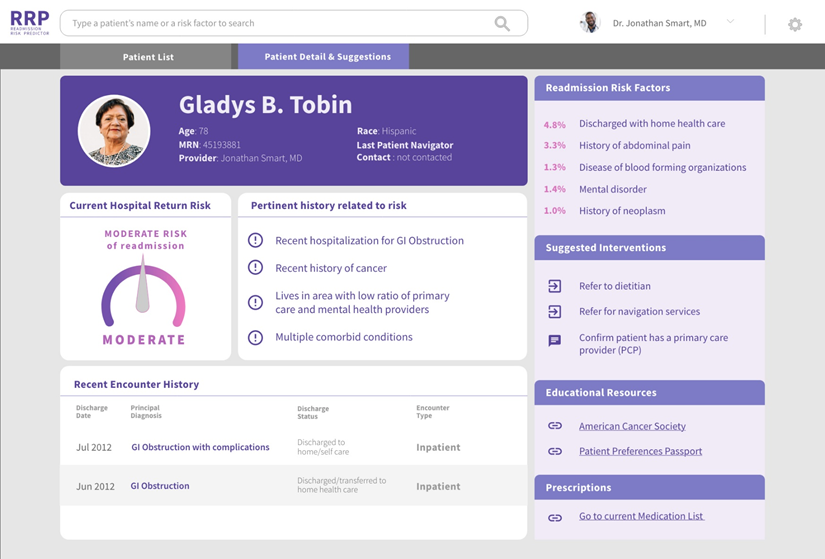This screenshot has height=559, width=825.
Task: Click into the patient name search field
Action: [294, 23]
